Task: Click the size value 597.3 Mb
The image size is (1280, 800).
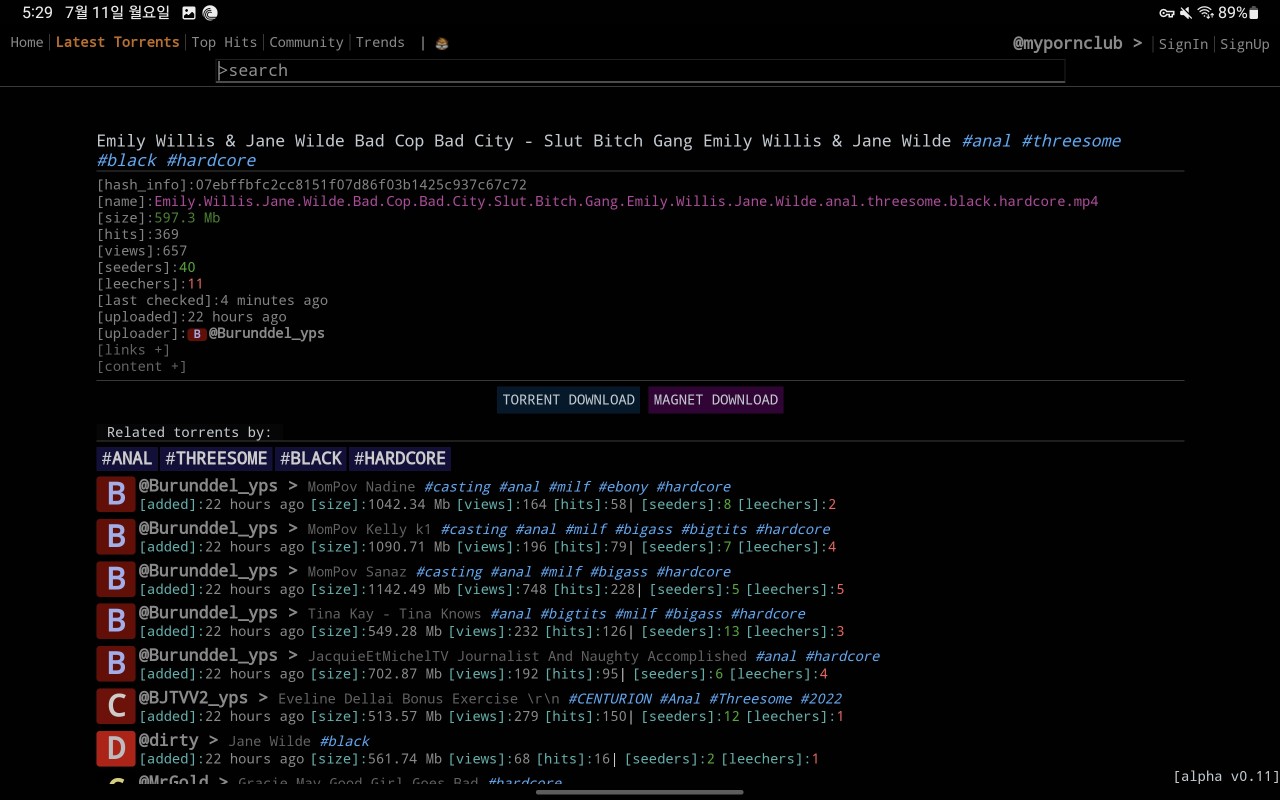Action: coord(187,218)
